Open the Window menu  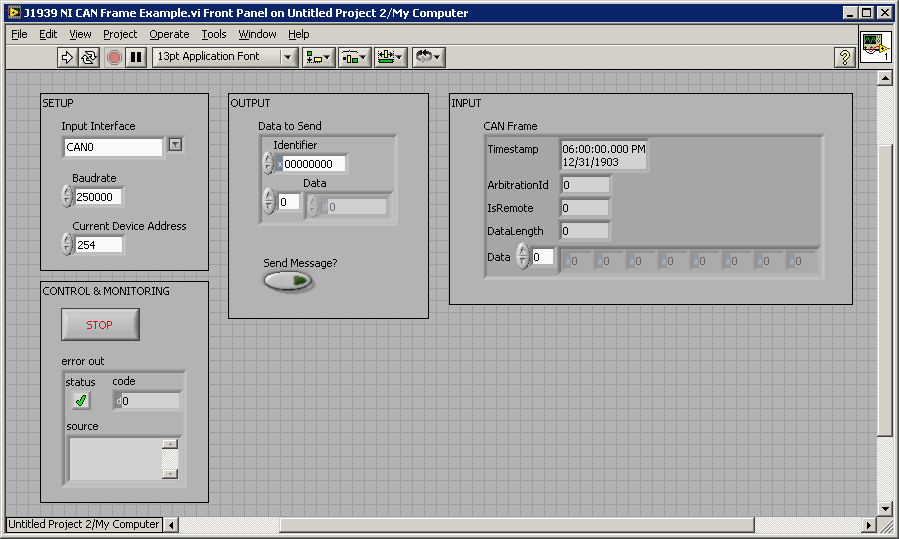click(x=257, y=34)
